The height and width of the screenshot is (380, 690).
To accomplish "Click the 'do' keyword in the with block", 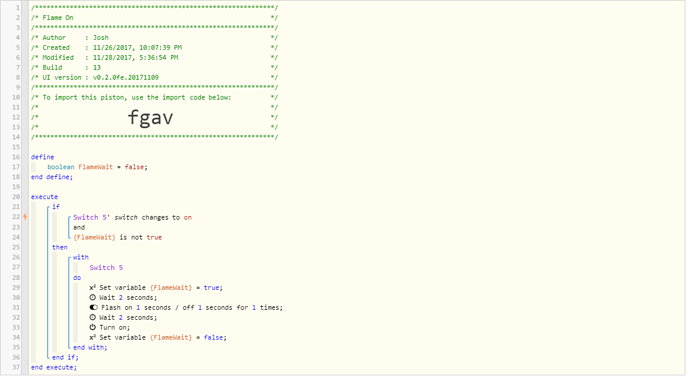I will pyautogui.click(x=77, y=278).
